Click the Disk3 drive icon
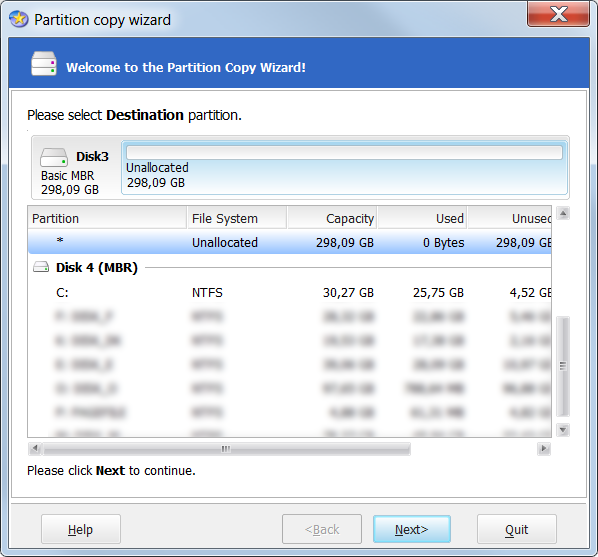The height and width of the screenshot is (557, 598). click(54, 157)
